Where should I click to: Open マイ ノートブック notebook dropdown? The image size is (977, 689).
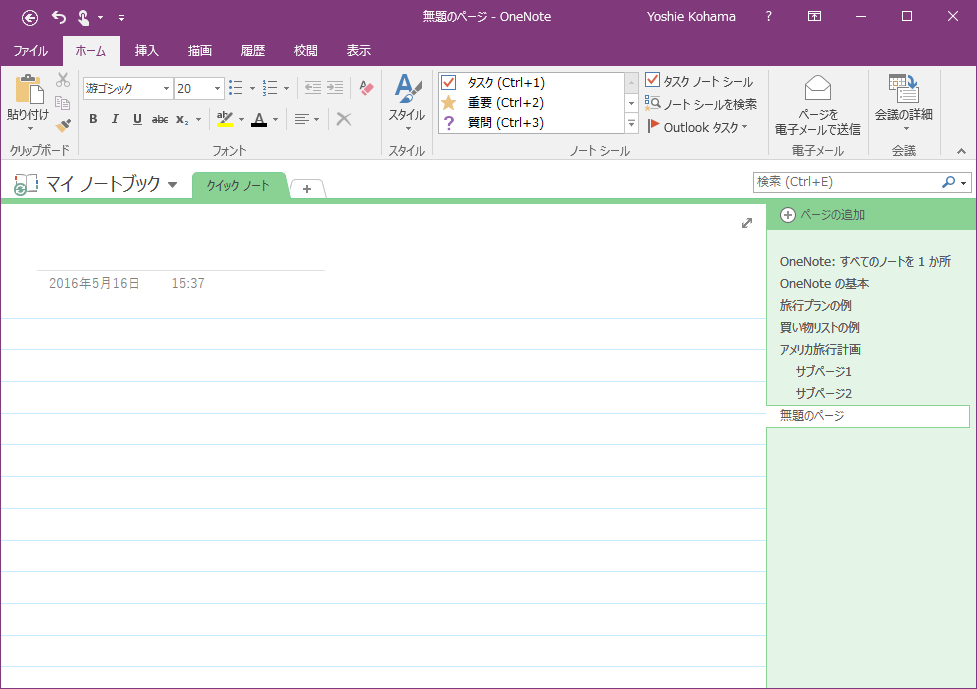click(x=173, y=184)
